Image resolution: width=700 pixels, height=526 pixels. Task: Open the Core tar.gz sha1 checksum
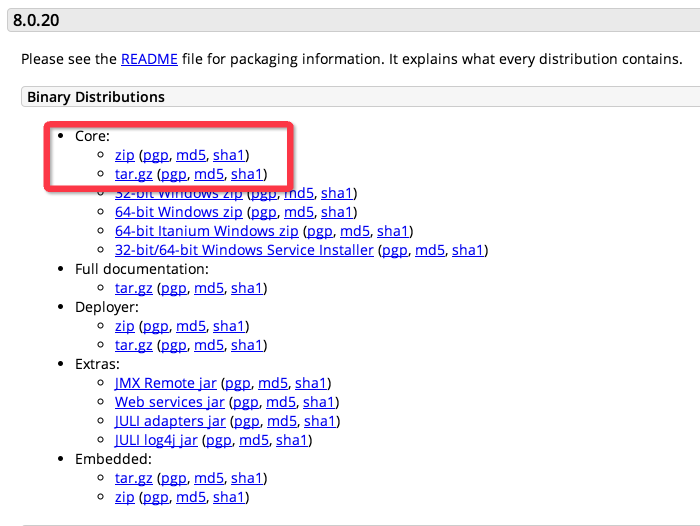248,174
